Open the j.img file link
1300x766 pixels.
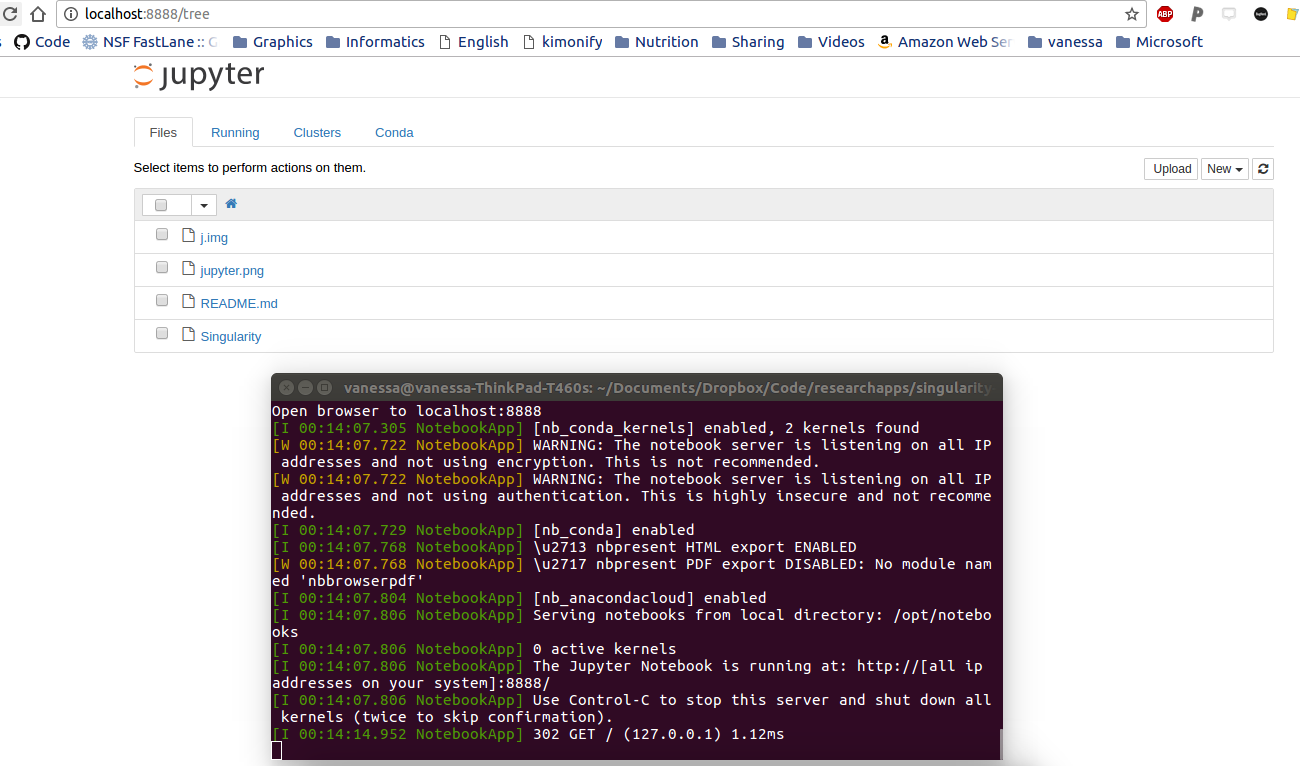(x=214, y=238)
